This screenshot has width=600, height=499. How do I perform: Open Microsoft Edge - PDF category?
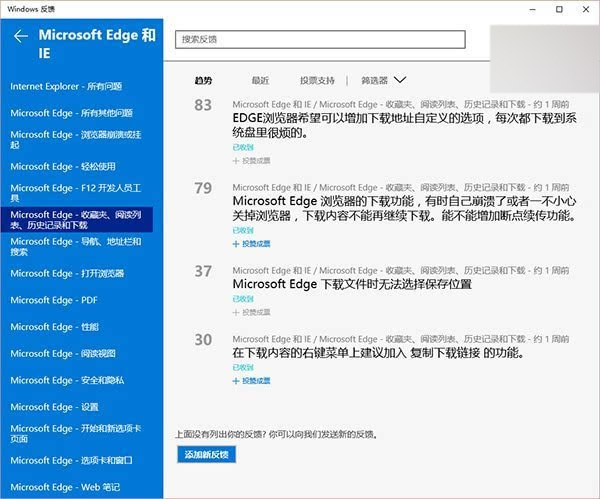pyautogui.click(x=54, y=300)
